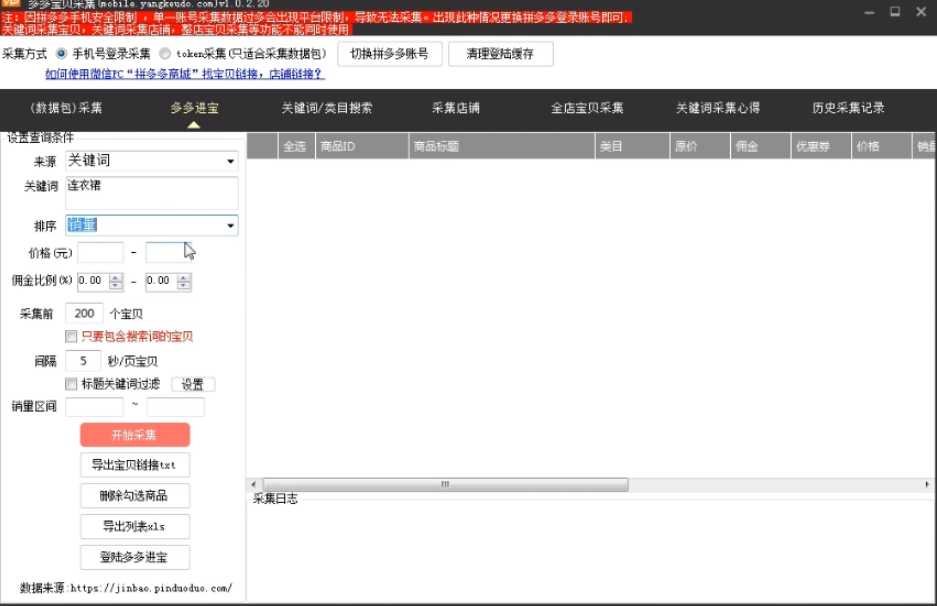Viewport: 937px width, 606px height.
Task: View the 历史采集记录 tab
Action: 848,108
